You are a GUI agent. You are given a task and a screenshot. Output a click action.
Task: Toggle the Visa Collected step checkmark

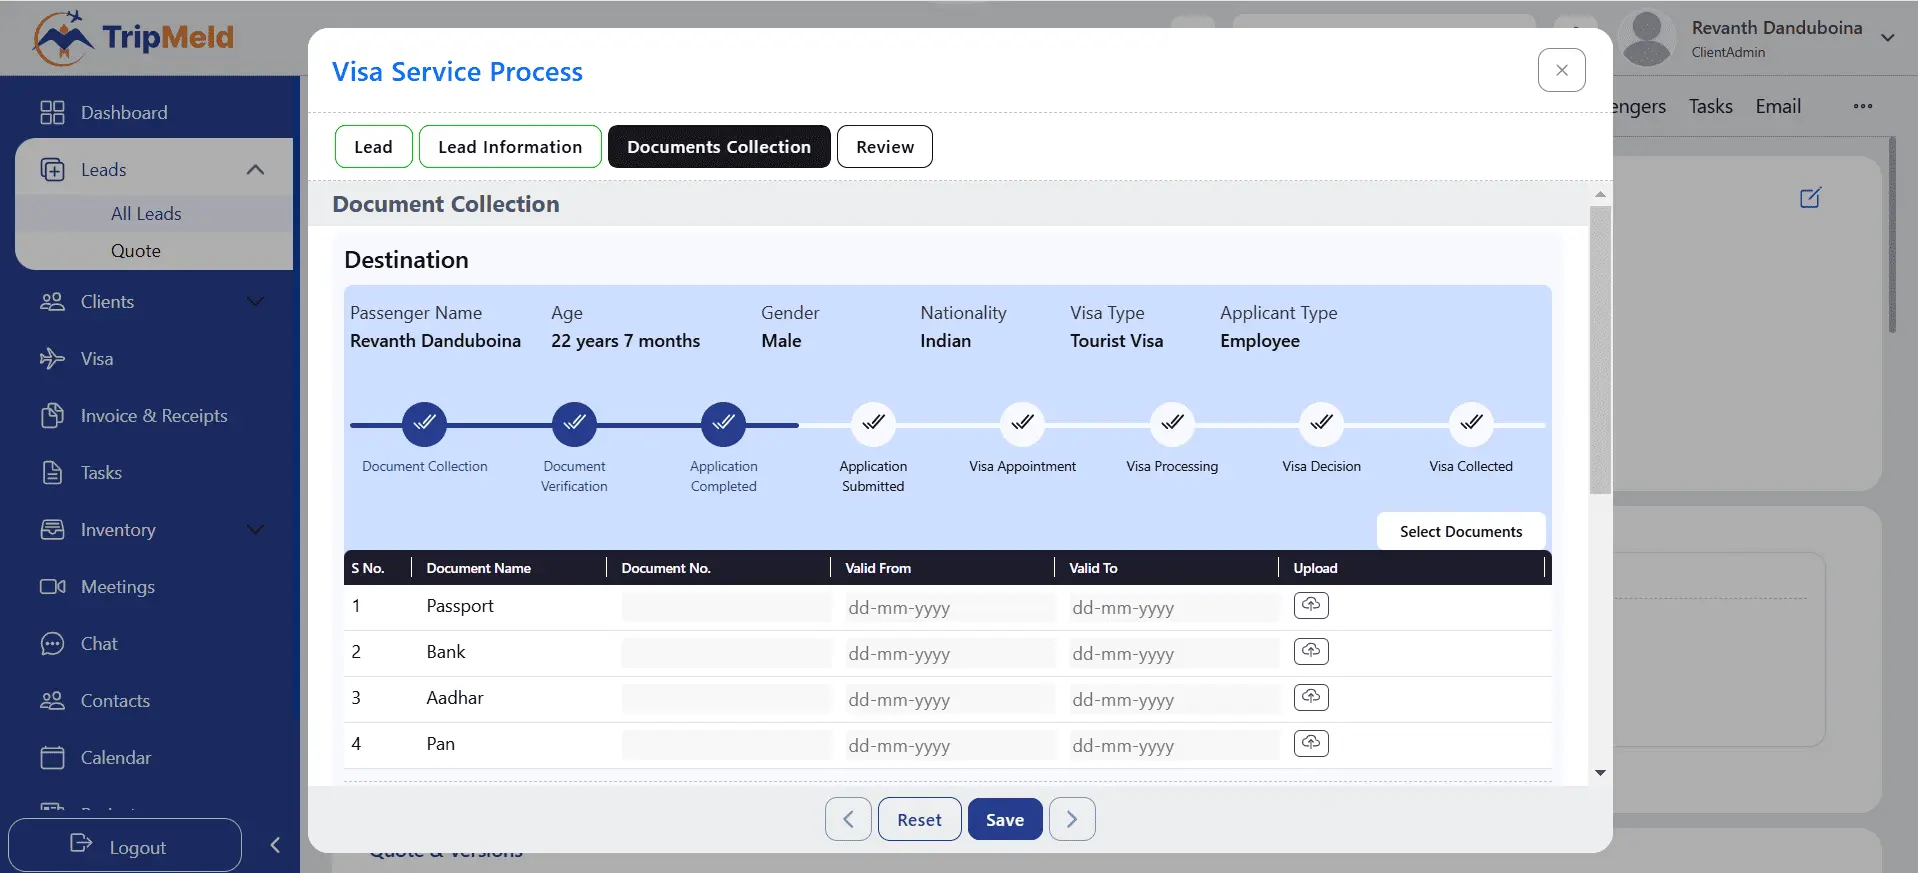(1470, 423)
